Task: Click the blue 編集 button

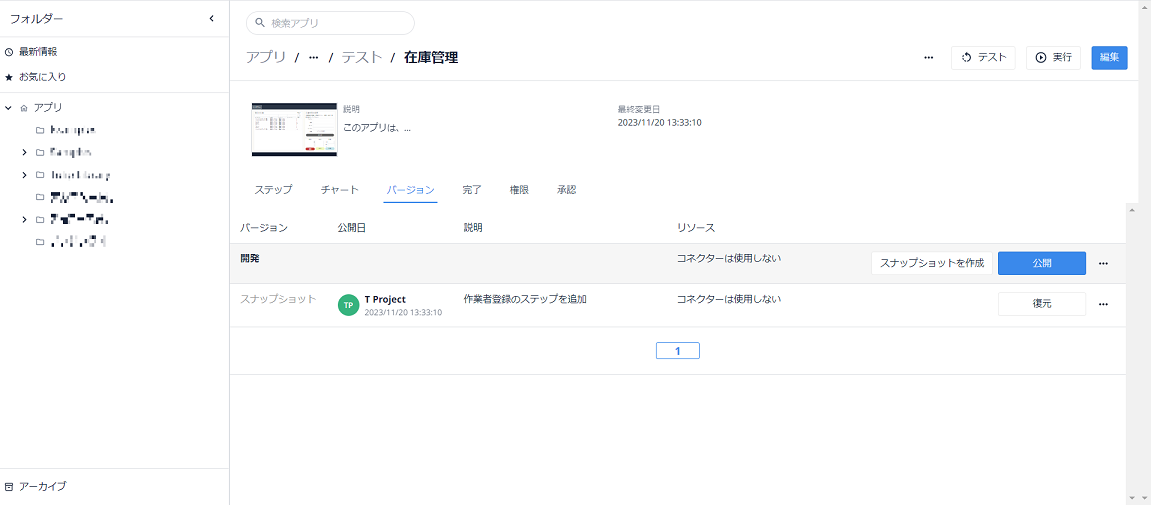Action: point(1109,57)
